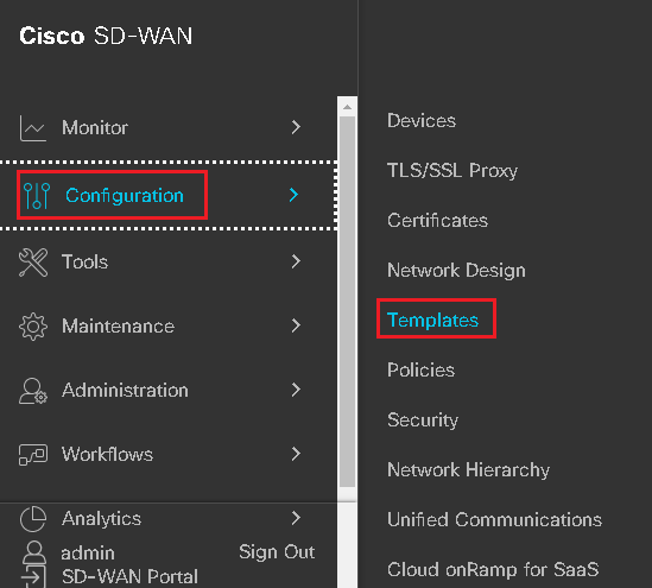The height and width of the screenshot is (588, 652).
Task: Expand the Tools submenu chevron
Action: coord(296,261)
